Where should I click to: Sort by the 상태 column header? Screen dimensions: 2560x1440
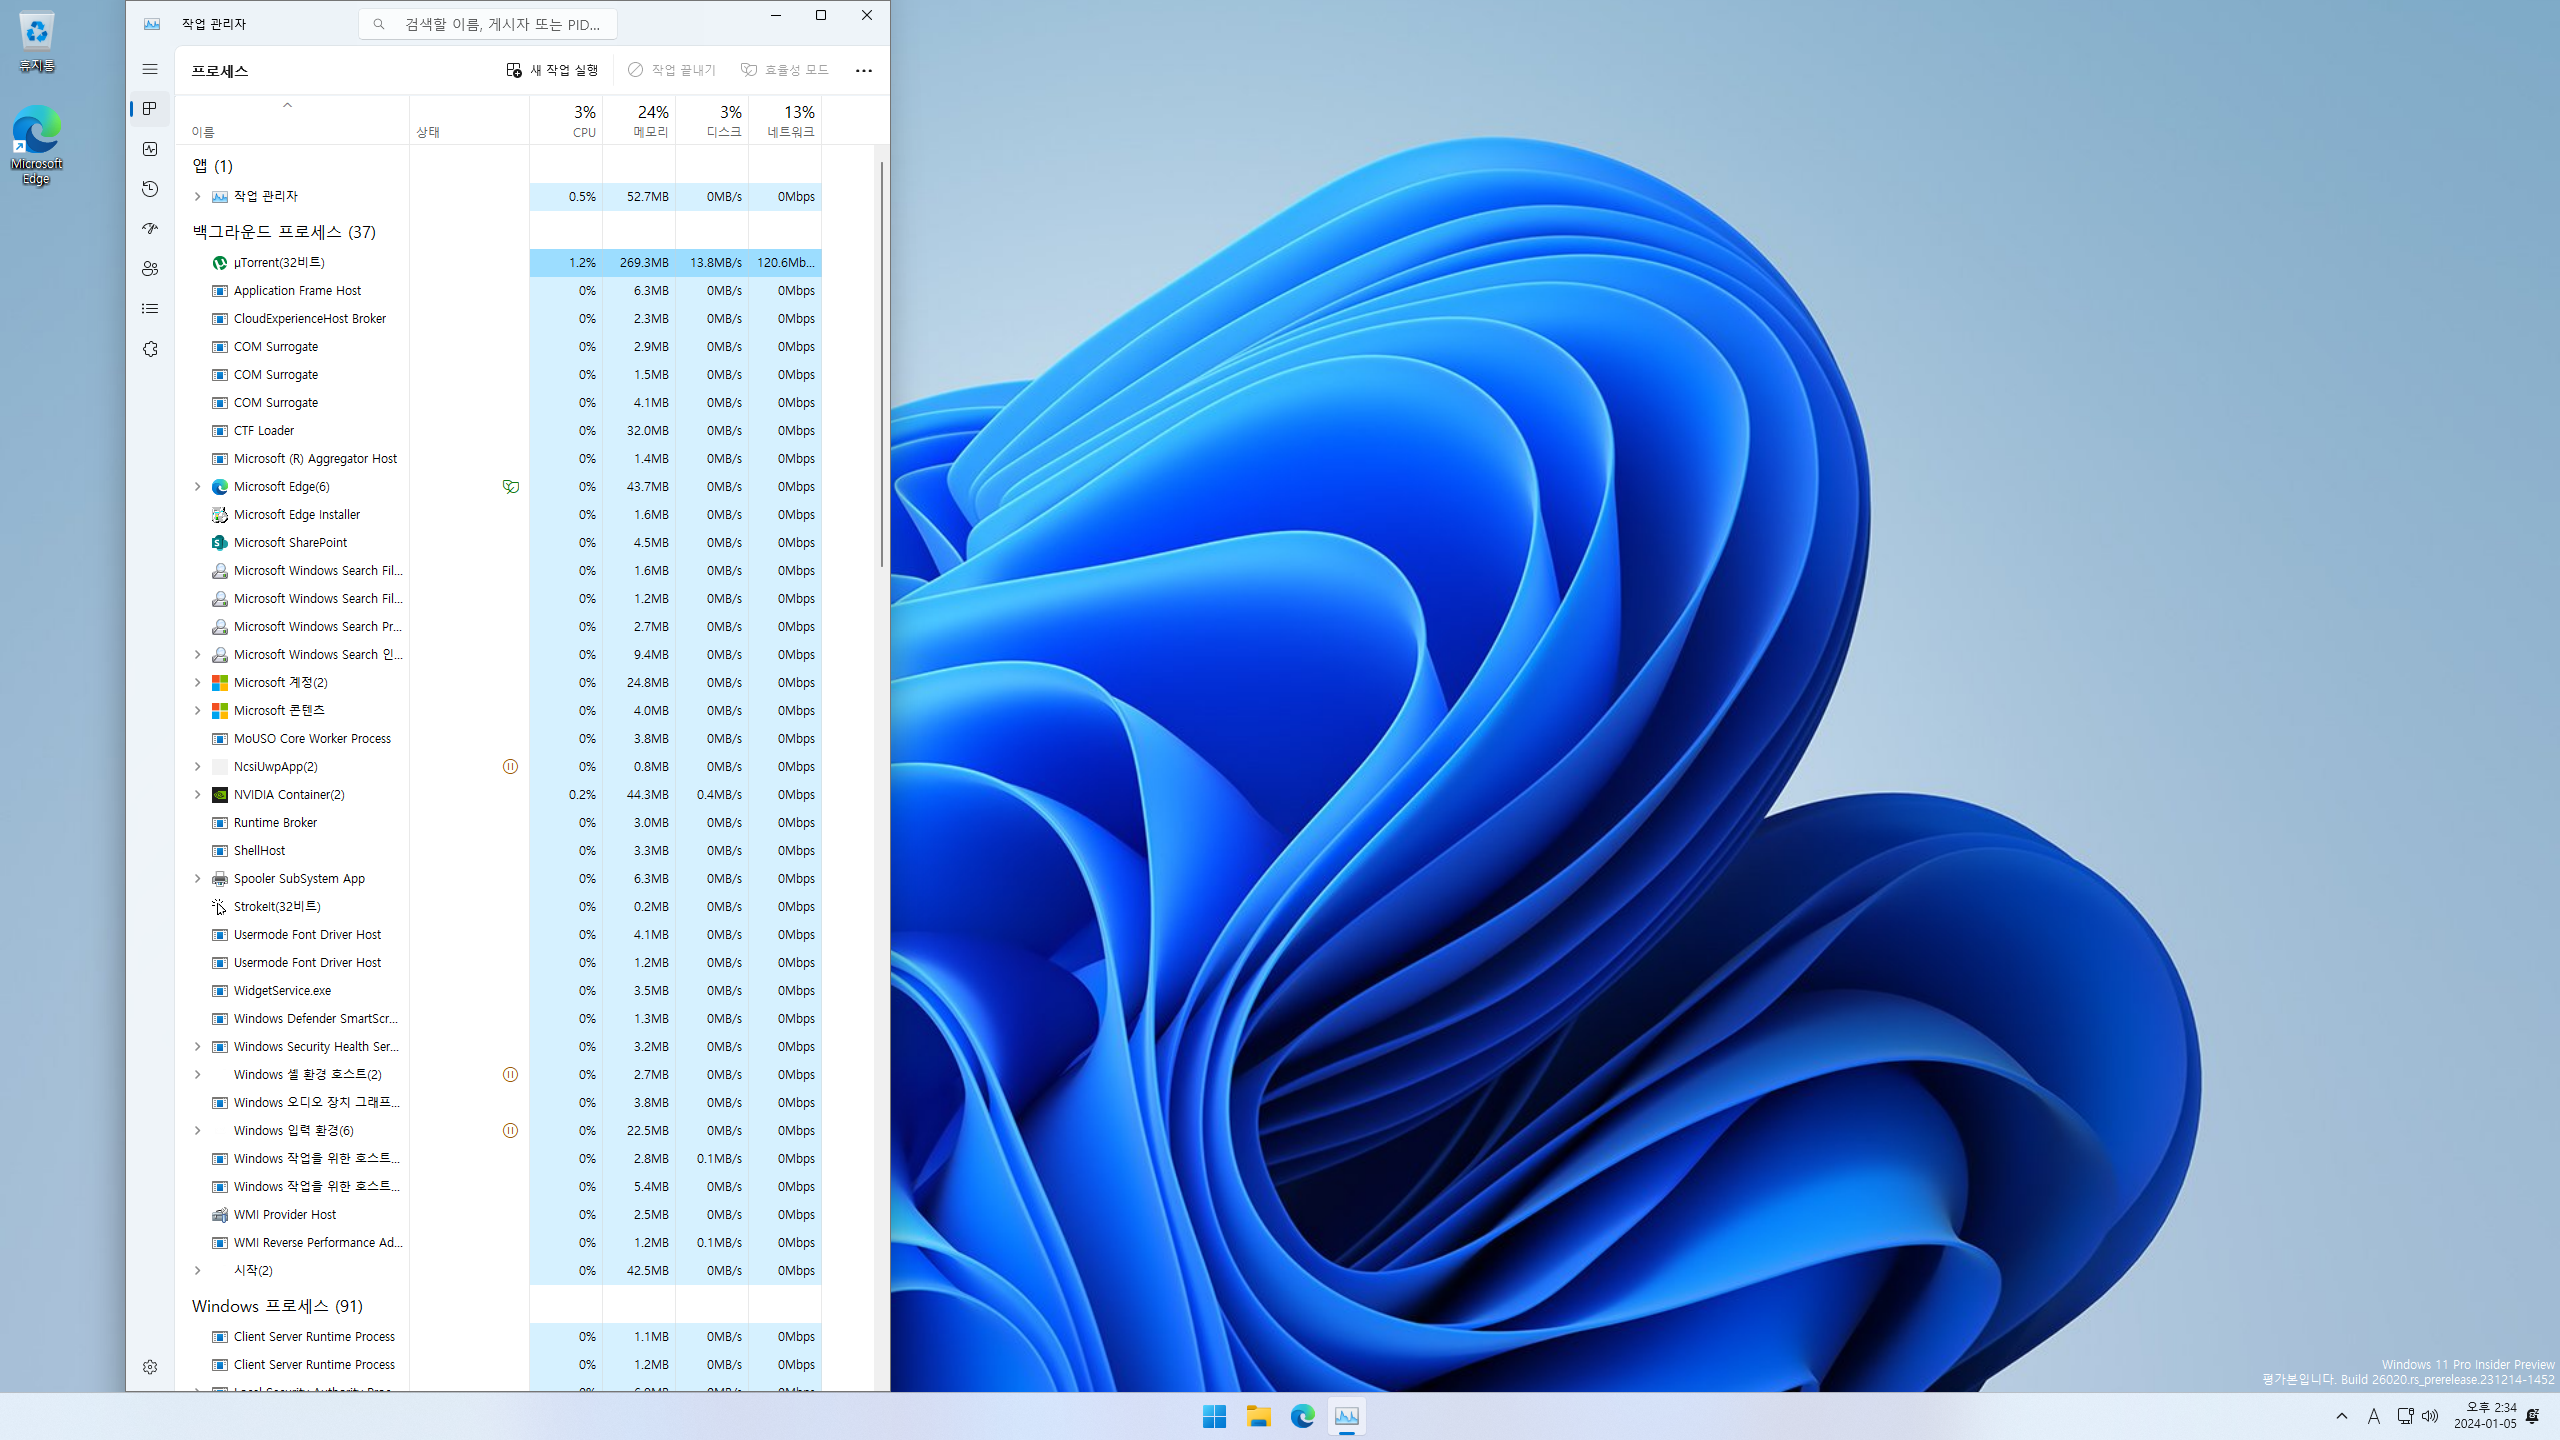(469, 120)
